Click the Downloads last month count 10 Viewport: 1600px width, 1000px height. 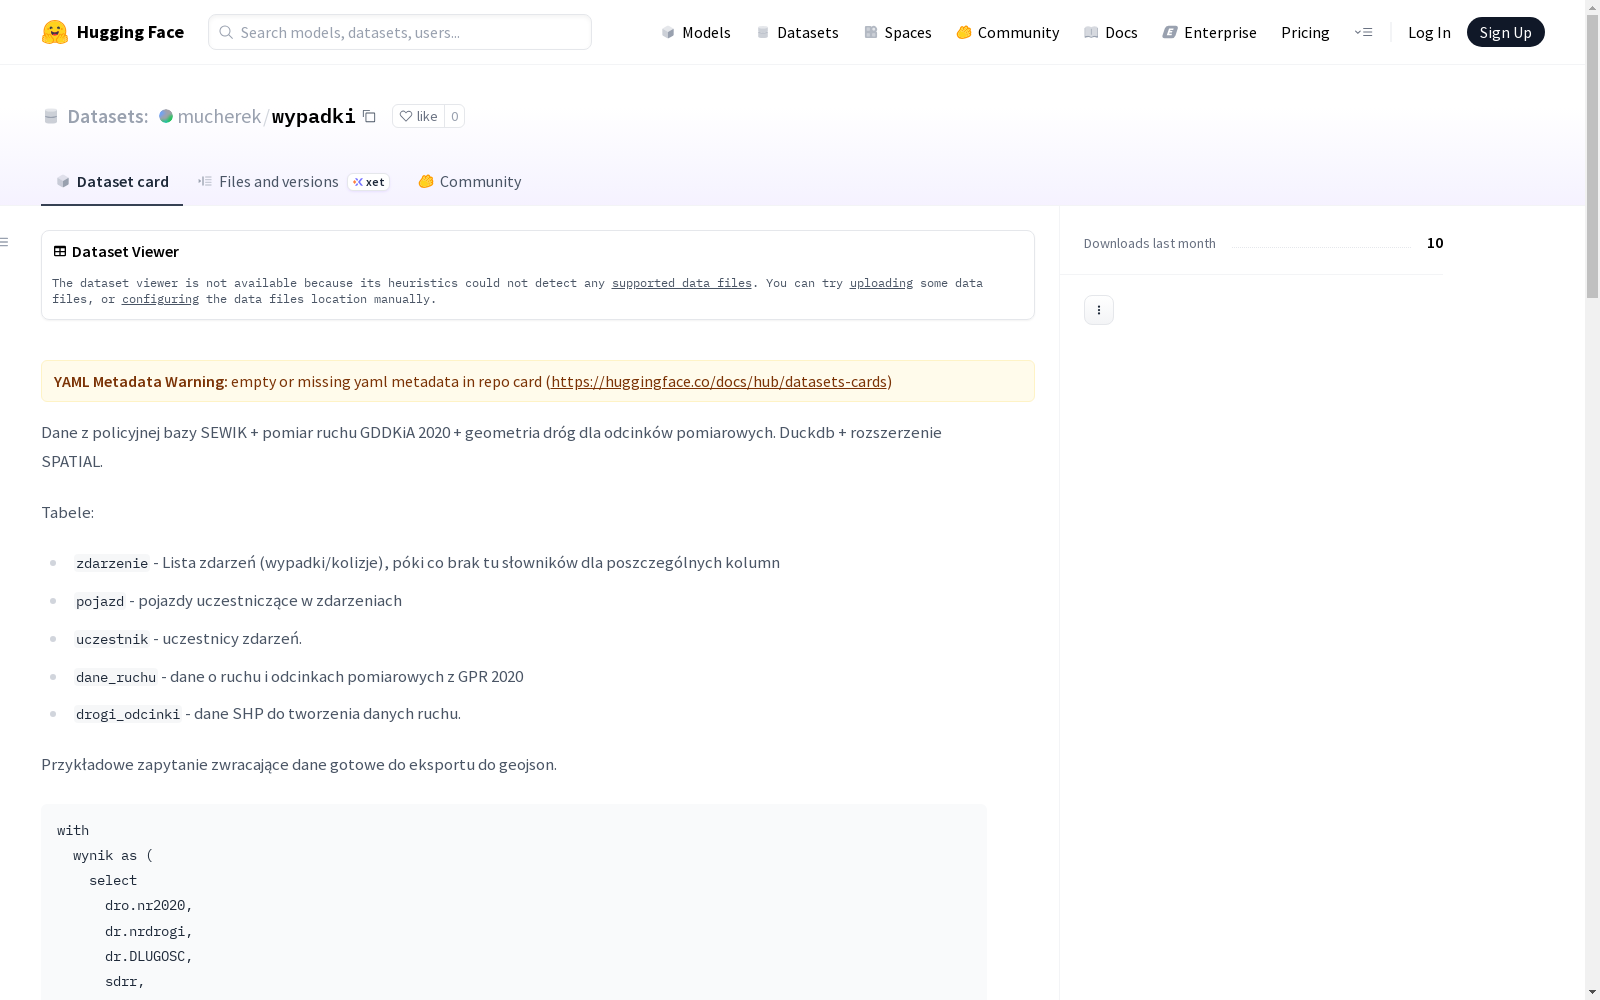coord(1435,243)
